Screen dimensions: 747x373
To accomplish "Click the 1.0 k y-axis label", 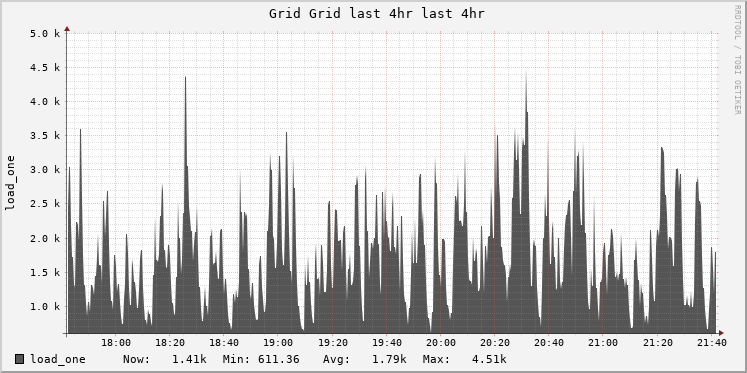I will tap(45, 306).
